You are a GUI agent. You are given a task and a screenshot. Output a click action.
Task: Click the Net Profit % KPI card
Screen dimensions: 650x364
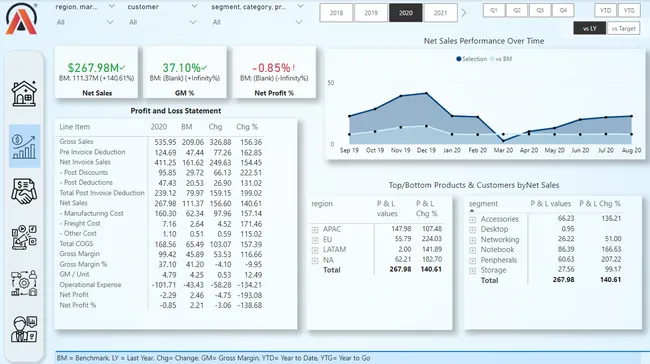(274, 72)
